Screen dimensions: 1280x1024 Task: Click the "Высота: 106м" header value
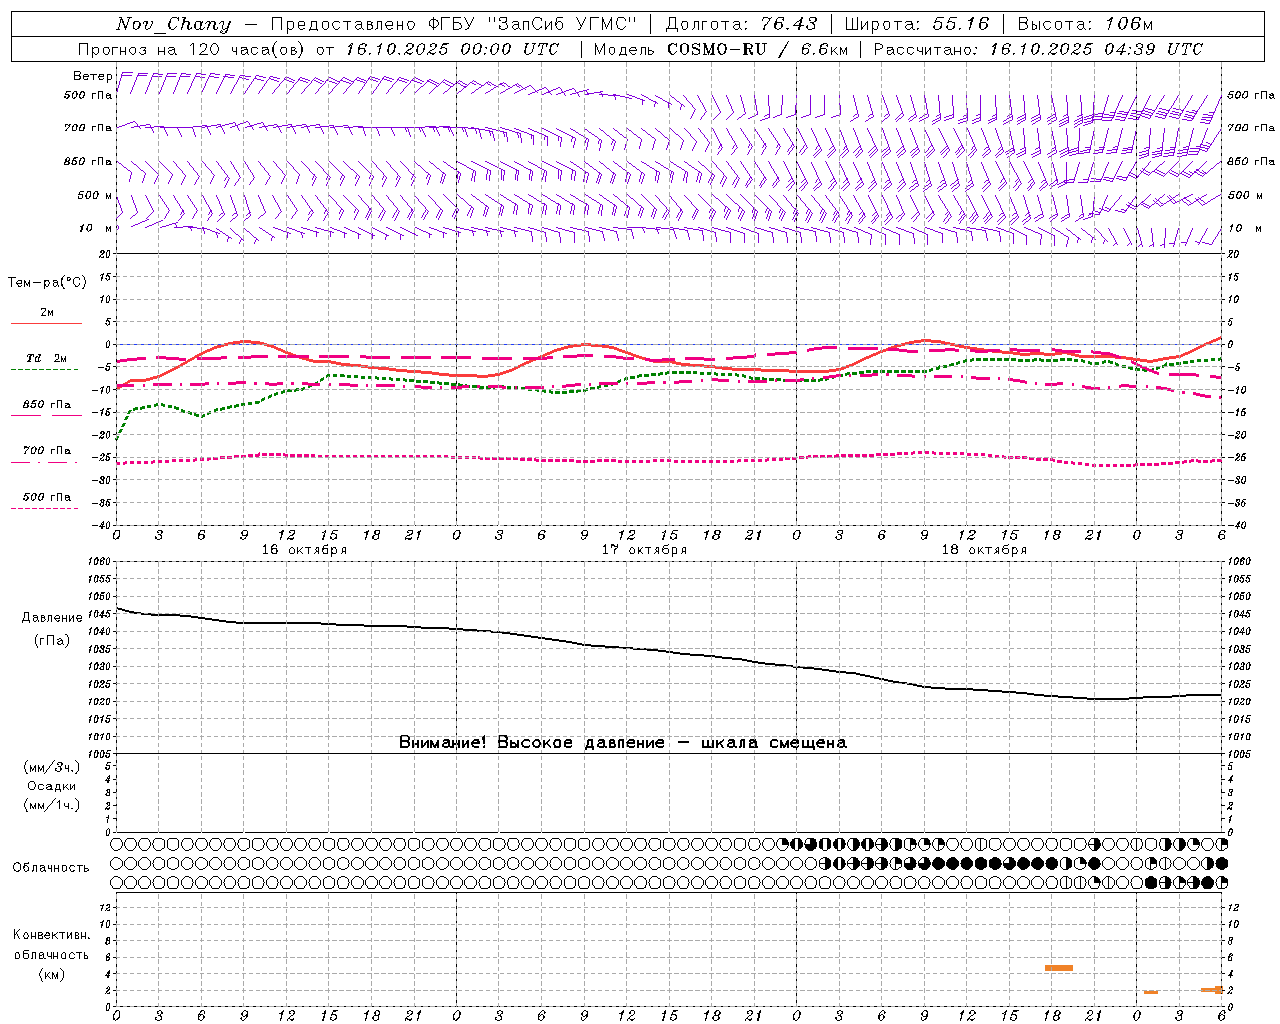1085,24
